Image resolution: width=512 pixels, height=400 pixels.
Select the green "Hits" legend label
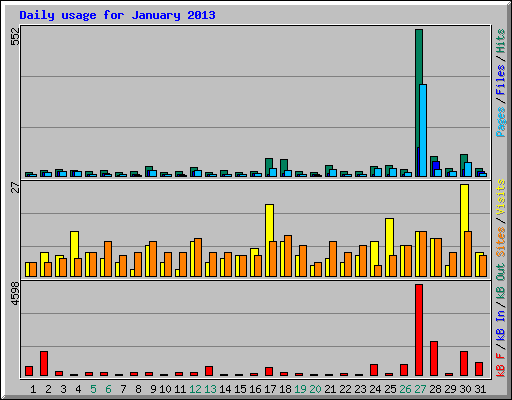501,41
